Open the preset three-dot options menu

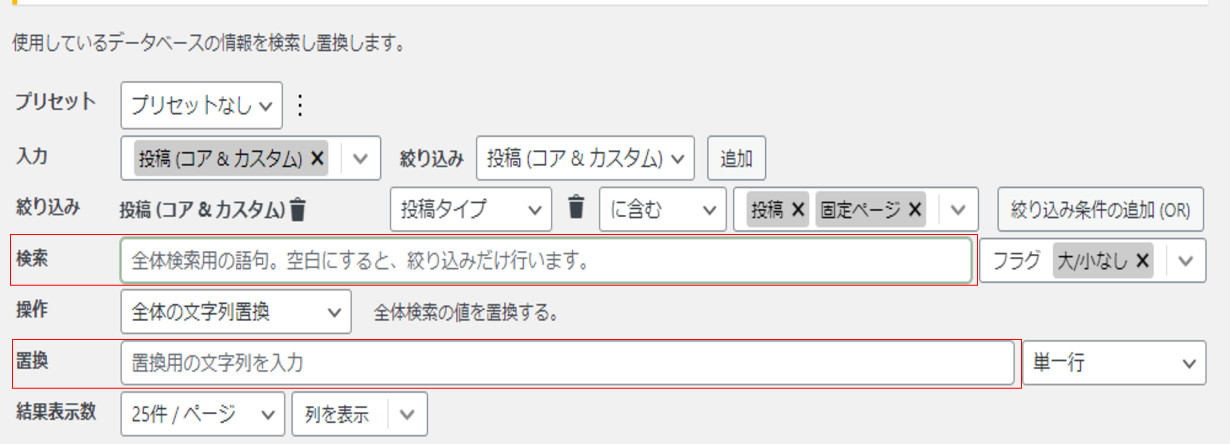(x=301, y=105)
